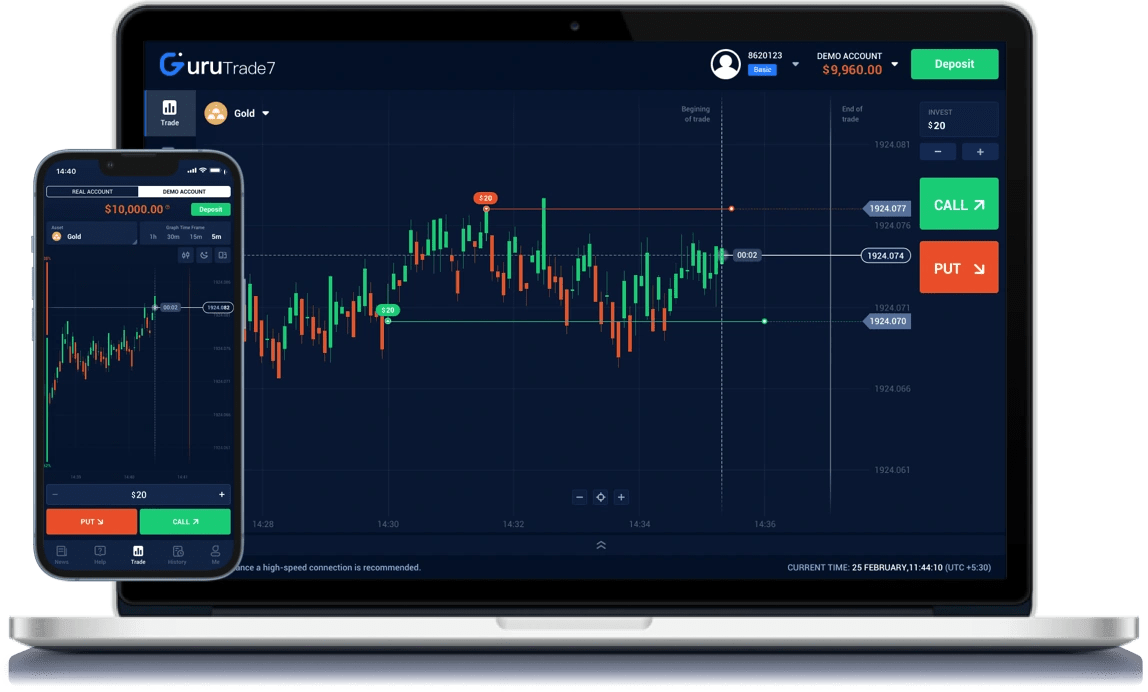Enable the 15m time frame
Image resolution: width=1148 pixels, height=692 pixels.
[x=196, y=236]
